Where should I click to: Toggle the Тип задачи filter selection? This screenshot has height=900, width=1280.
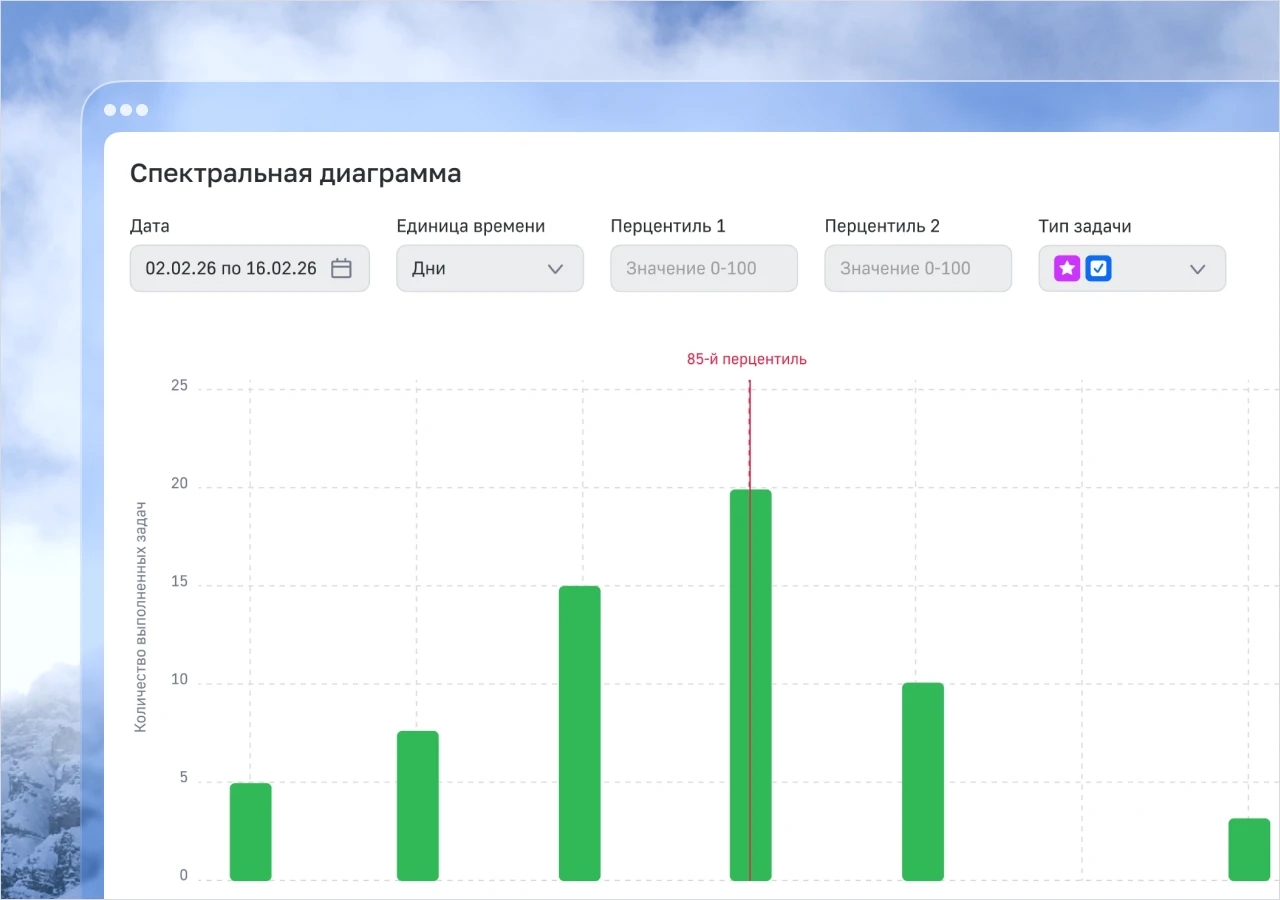click(1132, 268)
